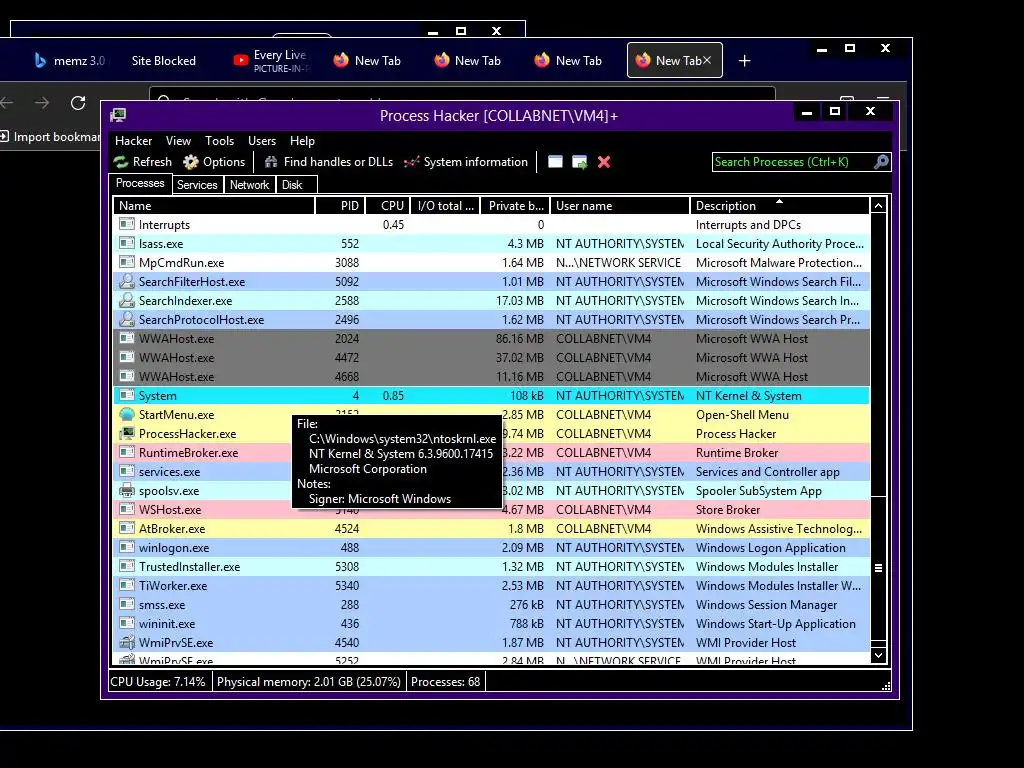Open the Tools menu
The width and height of the screenshot is (1024, 768).
[x=219, y=141]
